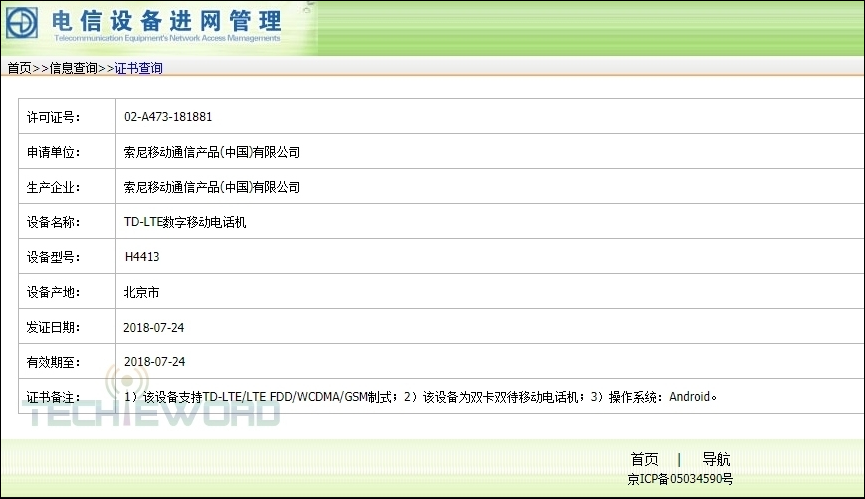
Task: Open the footer 导航 link
Action: (x=716, y=460)
